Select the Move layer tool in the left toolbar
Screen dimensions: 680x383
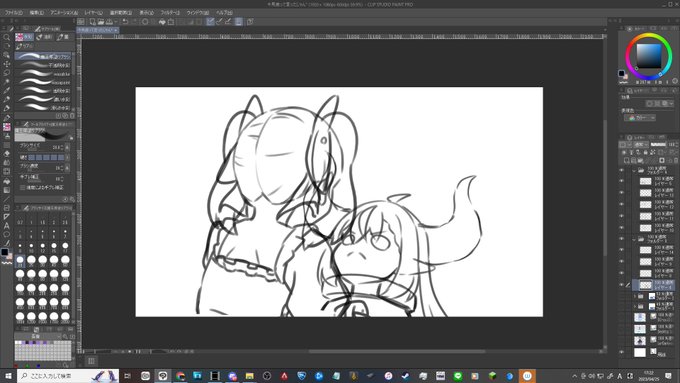7,64
